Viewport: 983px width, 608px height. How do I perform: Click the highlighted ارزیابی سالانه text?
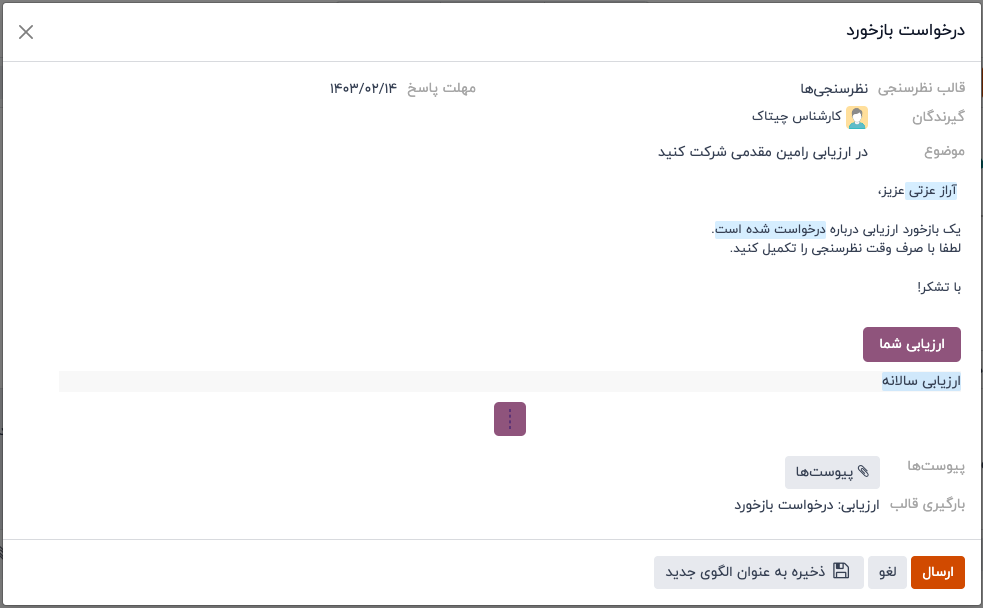[920, 381]
